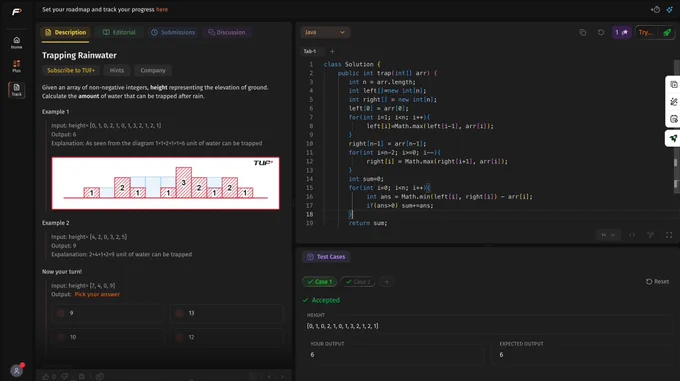680x381 pixels.
Task: Switch to the Discussion tab
Action: [227, 33]
